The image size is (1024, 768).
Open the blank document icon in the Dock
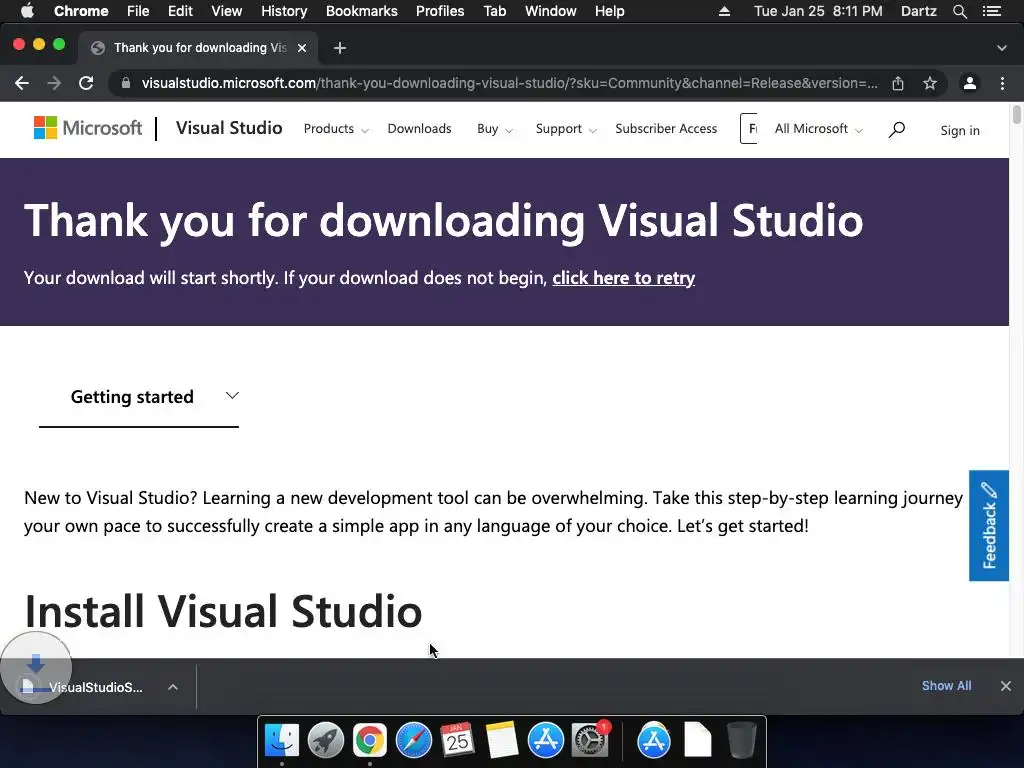697,741
